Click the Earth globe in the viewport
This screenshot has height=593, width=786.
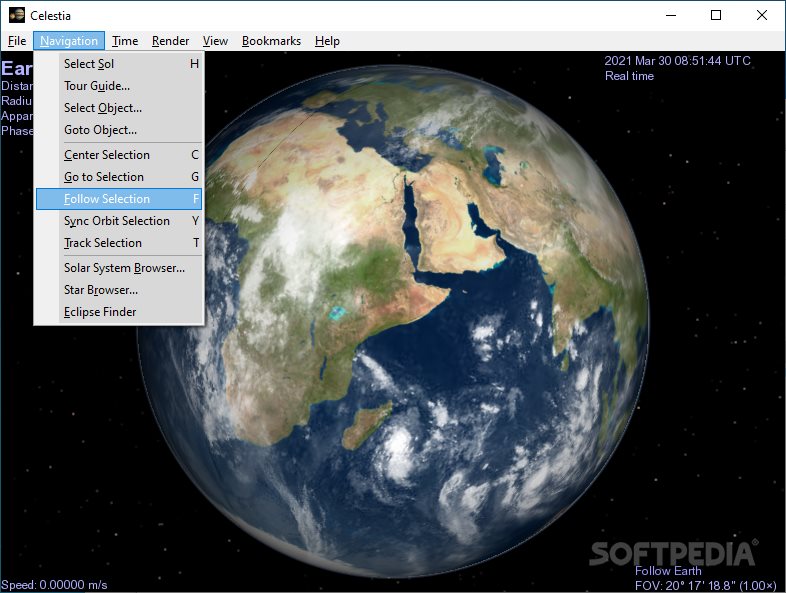[393, 321]
